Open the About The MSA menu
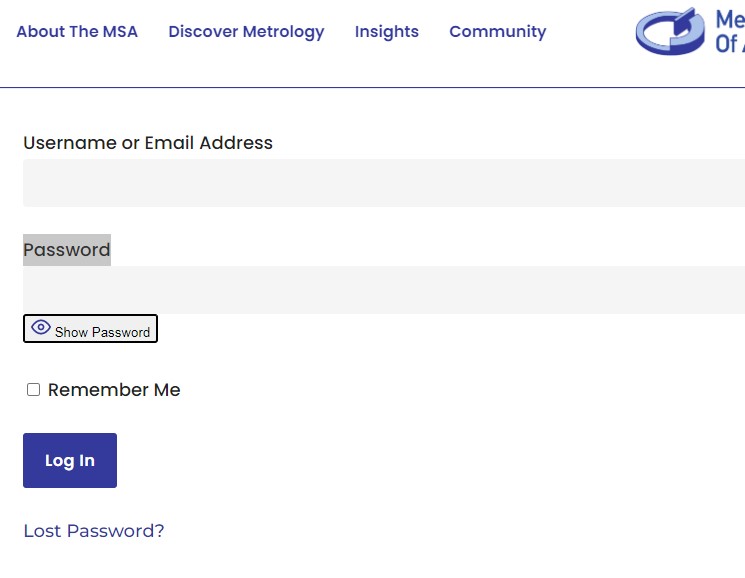 coord(77,31)
